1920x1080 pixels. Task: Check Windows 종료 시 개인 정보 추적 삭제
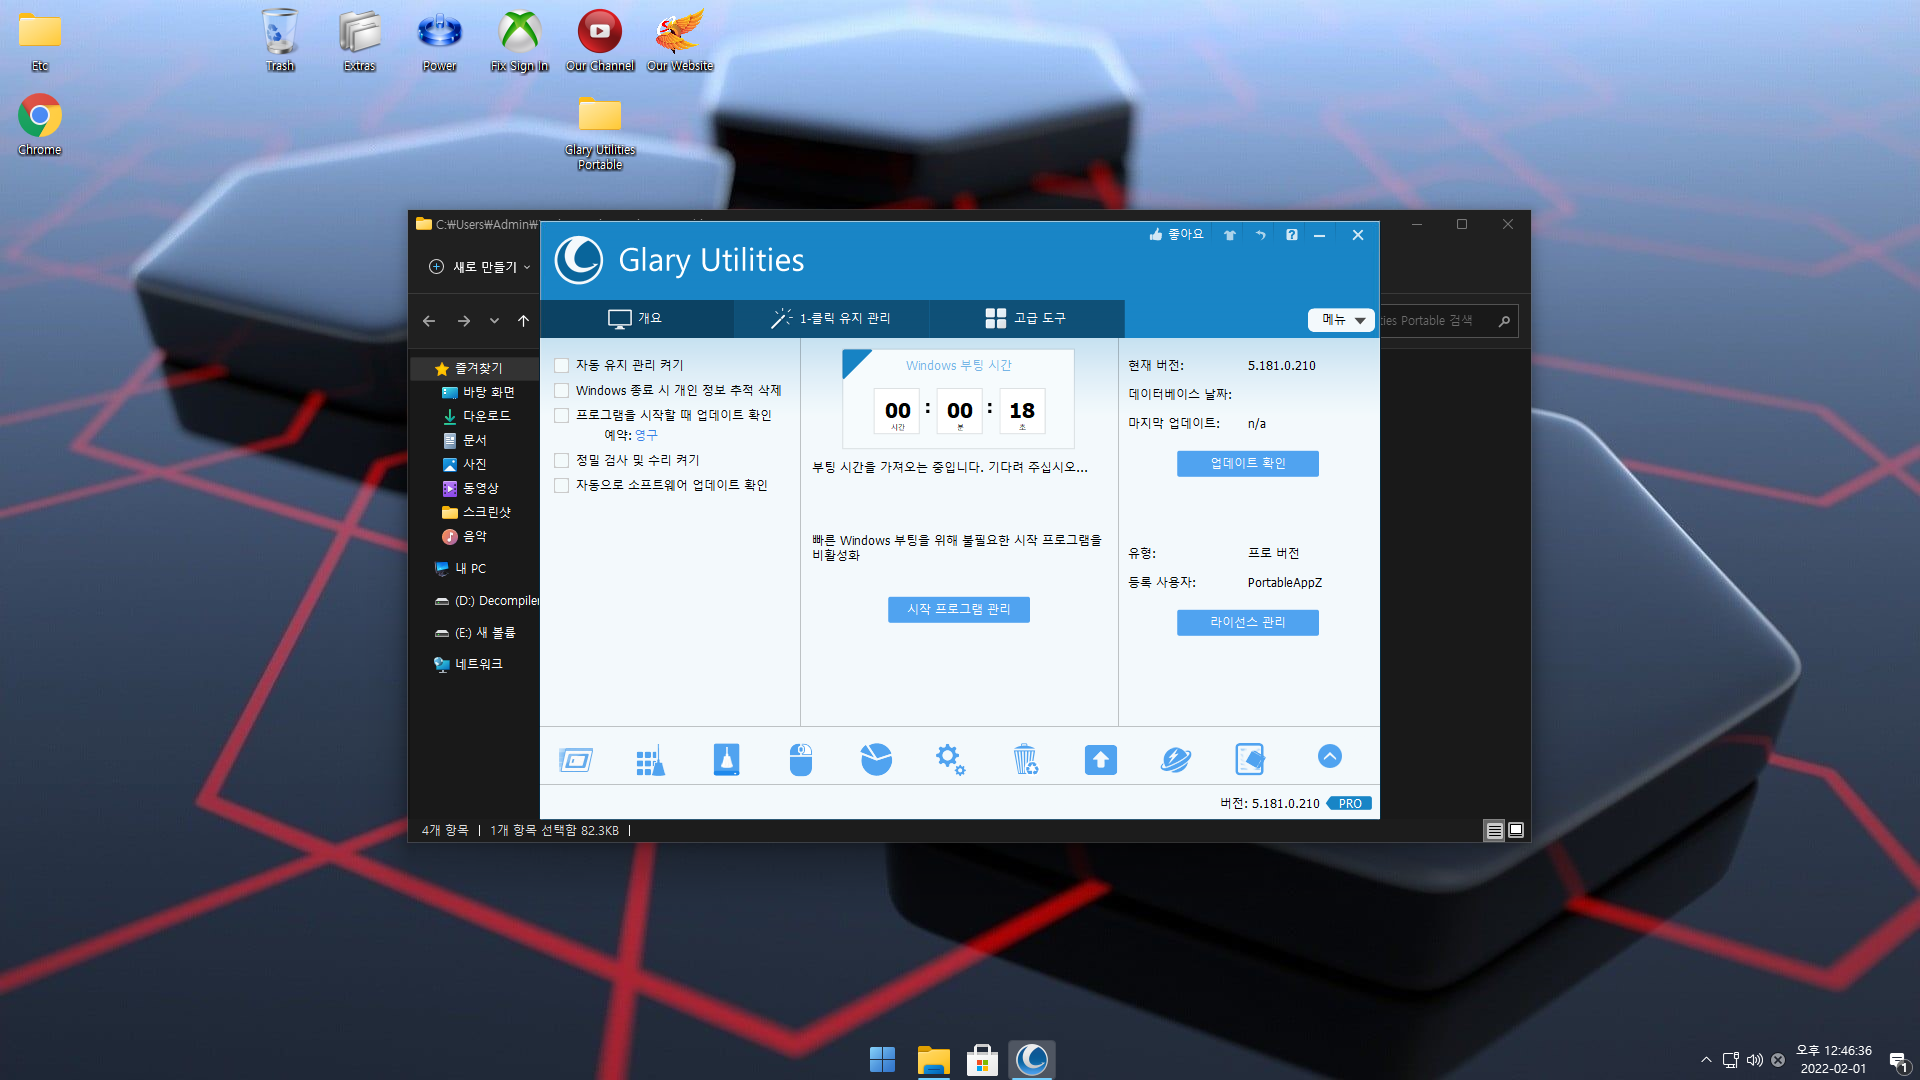[x=562, y=391]
